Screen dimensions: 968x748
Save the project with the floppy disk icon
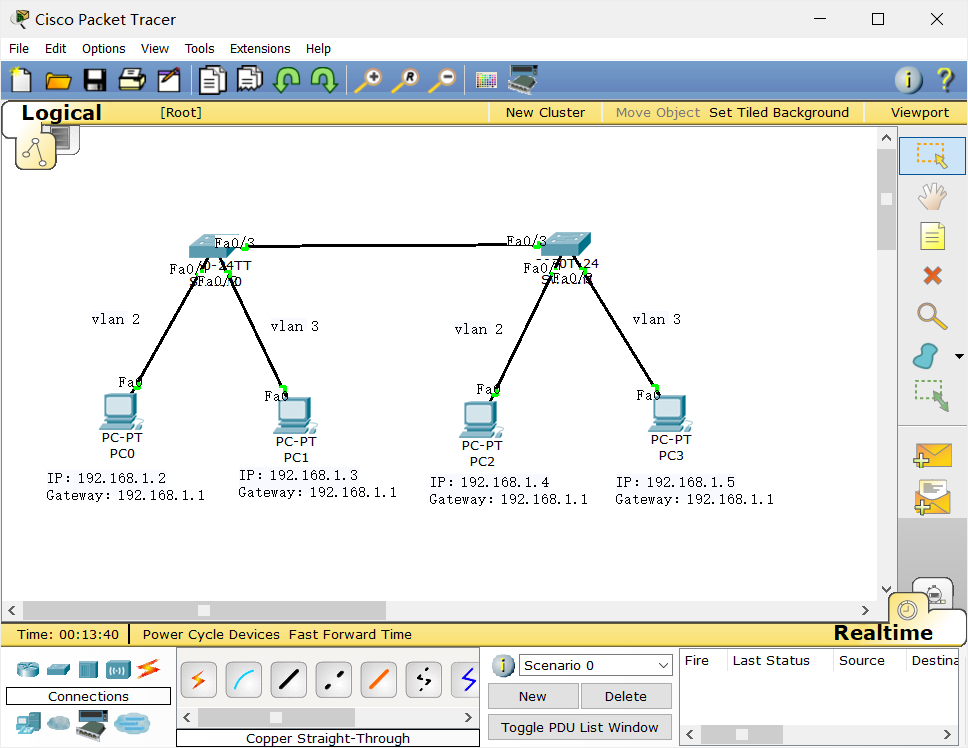pos(95,80)
